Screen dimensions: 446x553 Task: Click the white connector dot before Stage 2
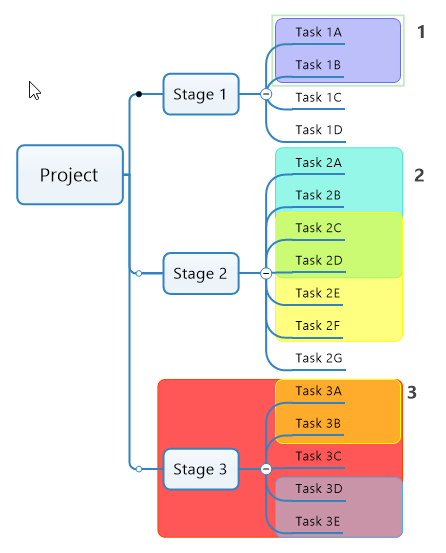[139, 273]
